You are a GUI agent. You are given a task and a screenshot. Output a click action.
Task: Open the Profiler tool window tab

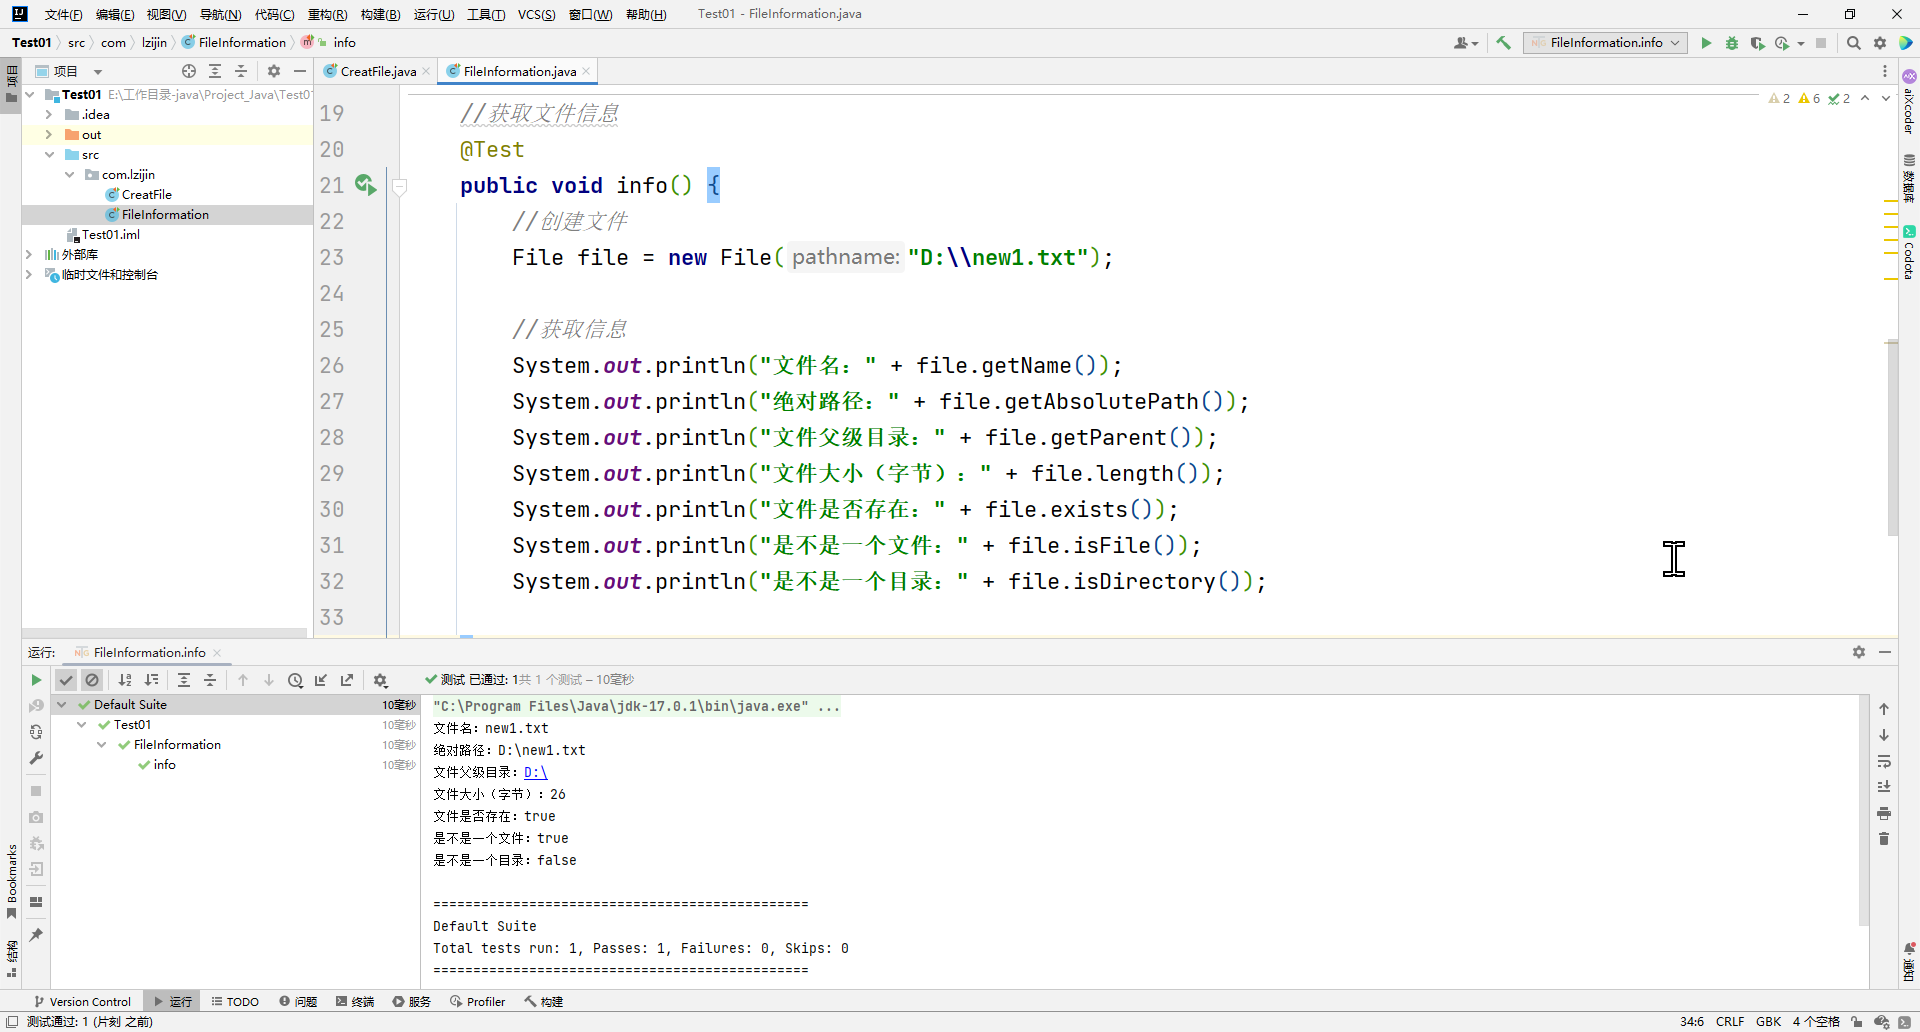coord(477,1001)
